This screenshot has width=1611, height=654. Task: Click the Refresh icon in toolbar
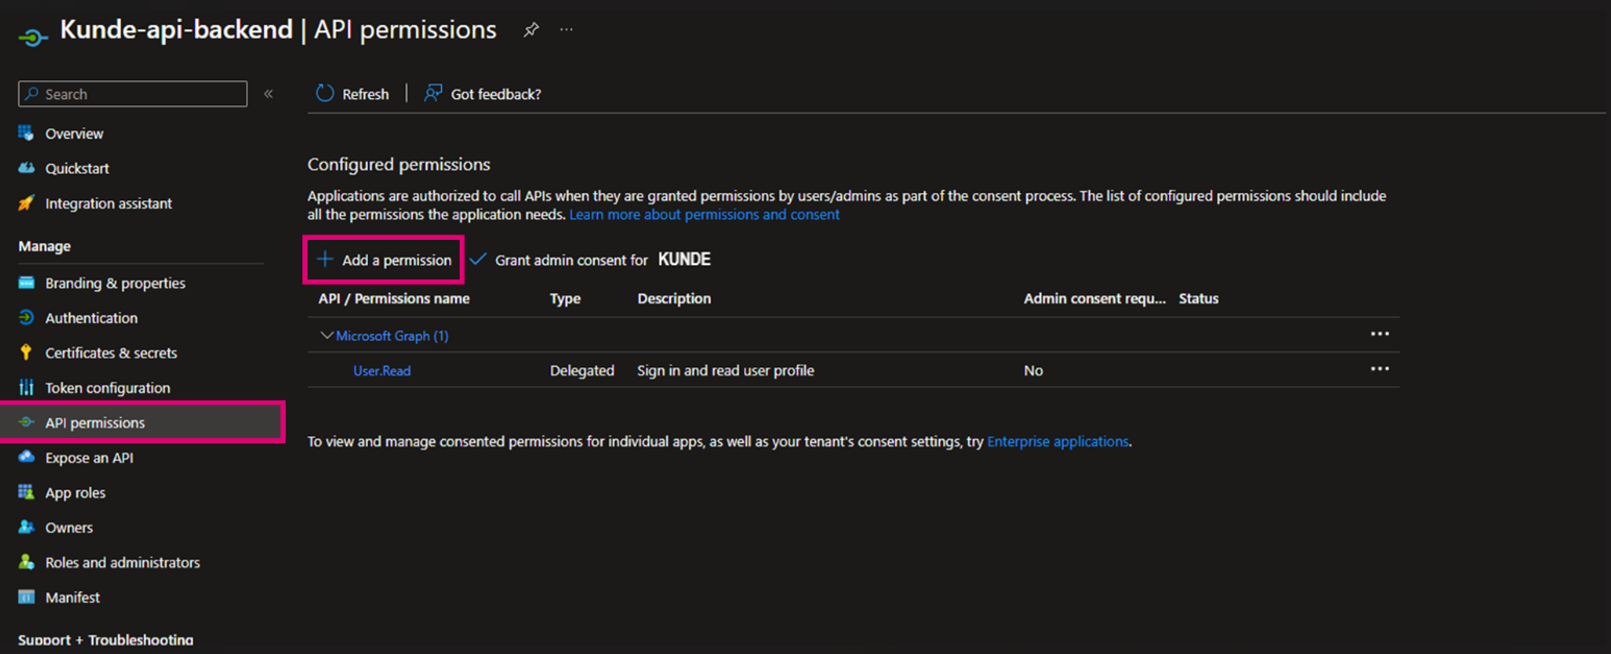(325, 93)
